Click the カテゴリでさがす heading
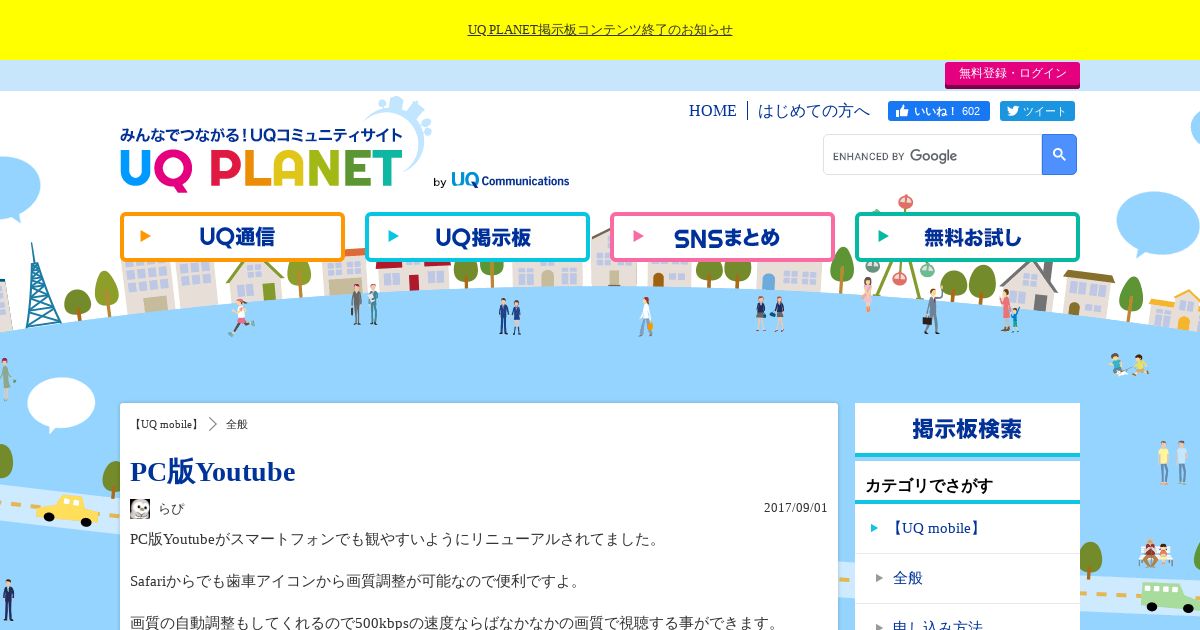 [929, 486]
